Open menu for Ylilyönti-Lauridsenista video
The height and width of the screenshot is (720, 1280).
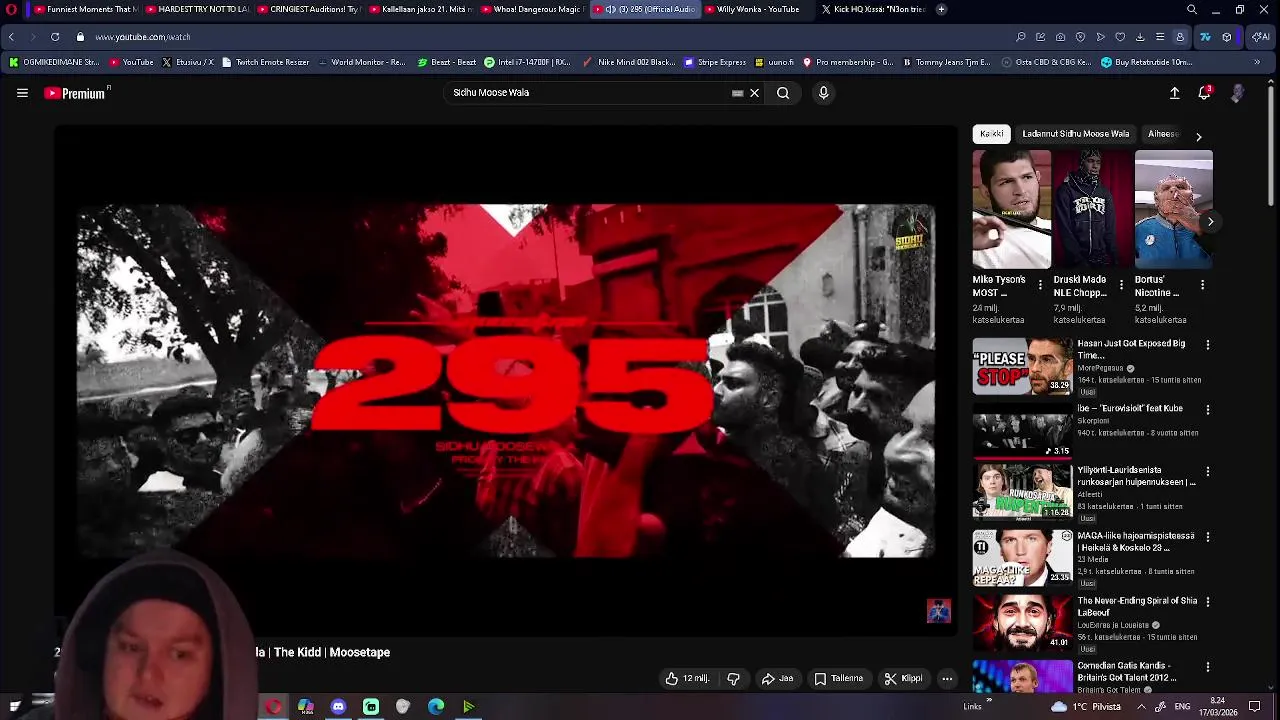coord(1207,471)
